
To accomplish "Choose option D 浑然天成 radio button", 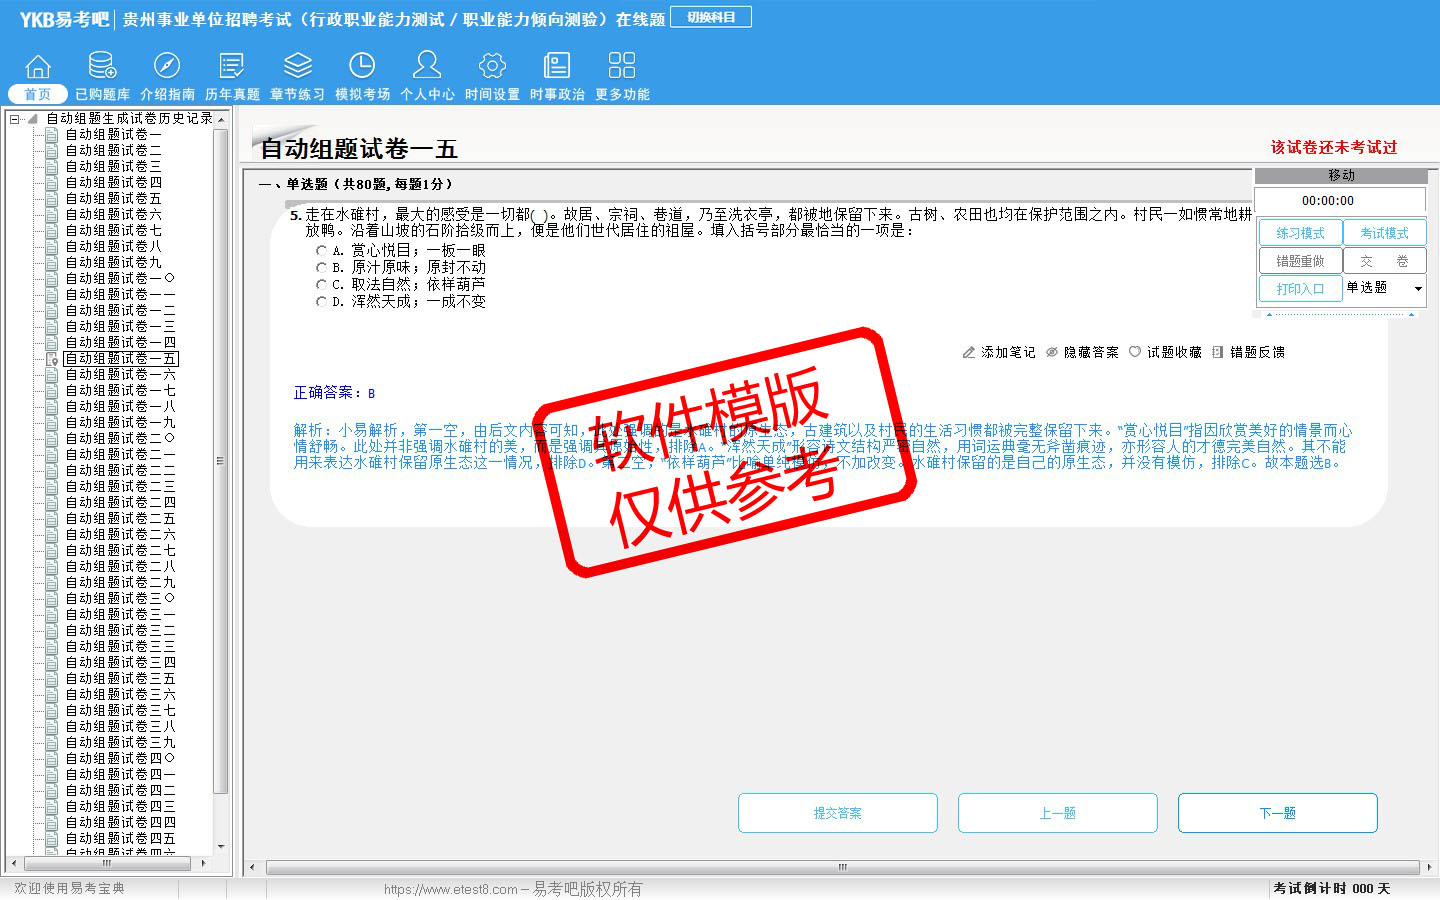I will click(321, 302).
